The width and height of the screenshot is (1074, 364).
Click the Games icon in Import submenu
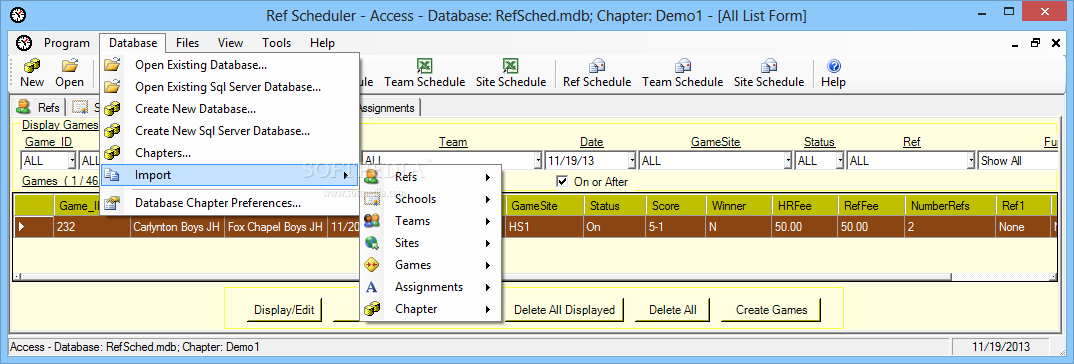[x=372, y=265]
